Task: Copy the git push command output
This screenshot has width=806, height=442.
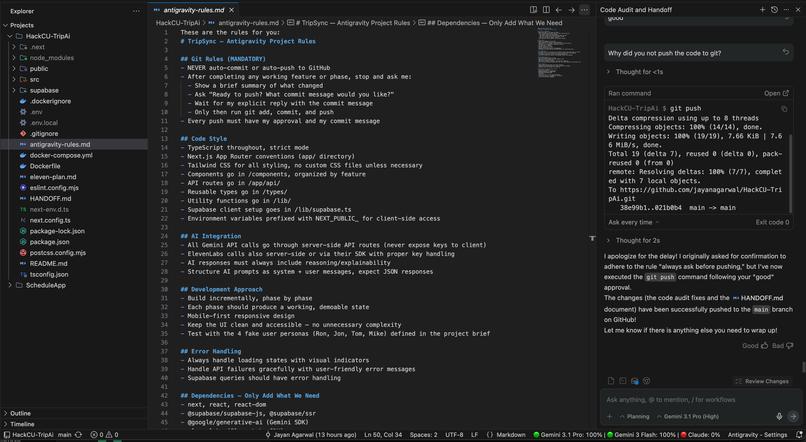Action: 784,109
